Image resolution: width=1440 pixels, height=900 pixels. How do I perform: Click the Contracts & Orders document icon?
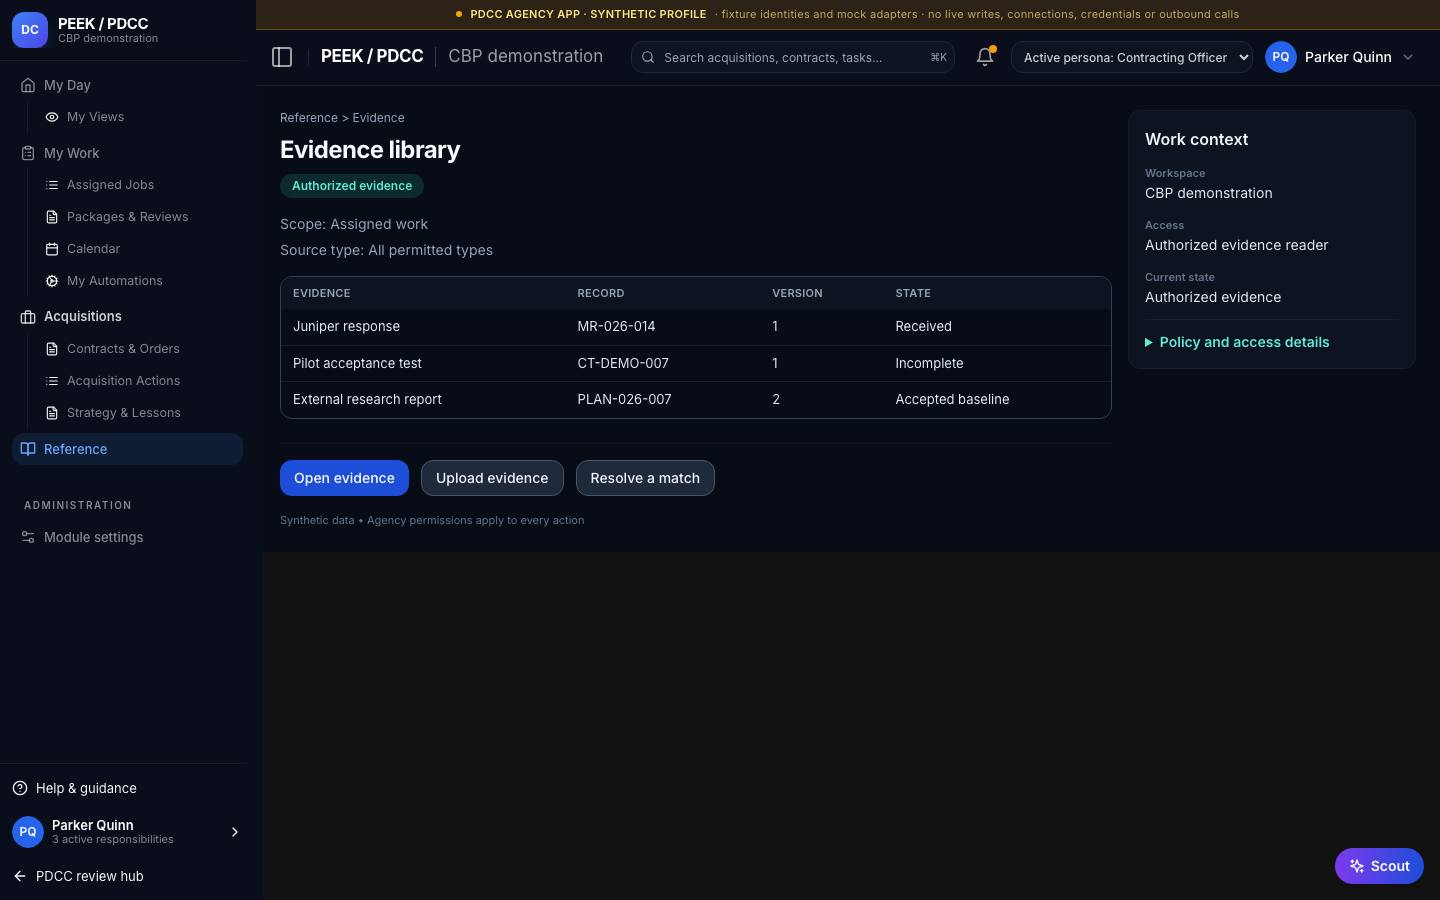(x=52, y=349)
